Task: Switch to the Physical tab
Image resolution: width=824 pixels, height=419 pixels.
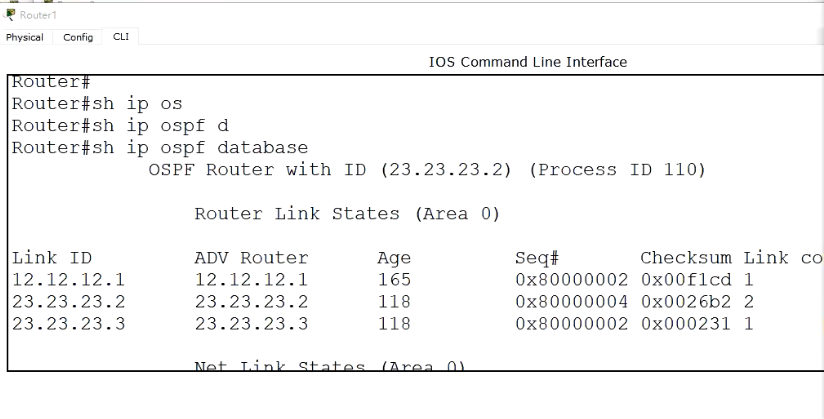Action: (25, 38)
